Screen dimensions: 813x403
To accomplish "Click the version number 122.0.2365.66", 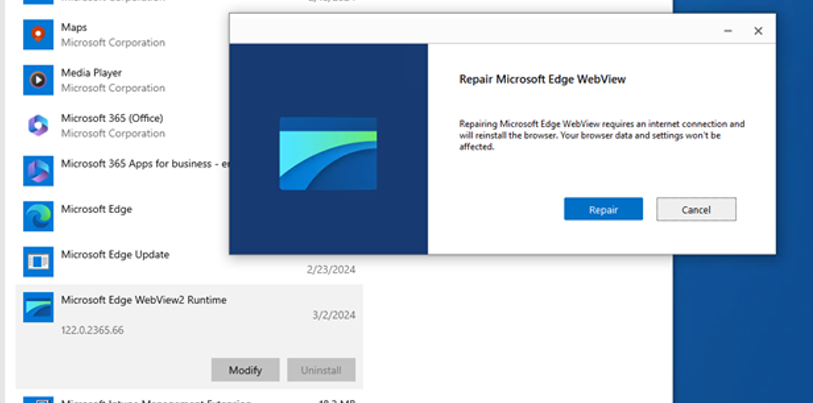I will click(x=92, y=330).
